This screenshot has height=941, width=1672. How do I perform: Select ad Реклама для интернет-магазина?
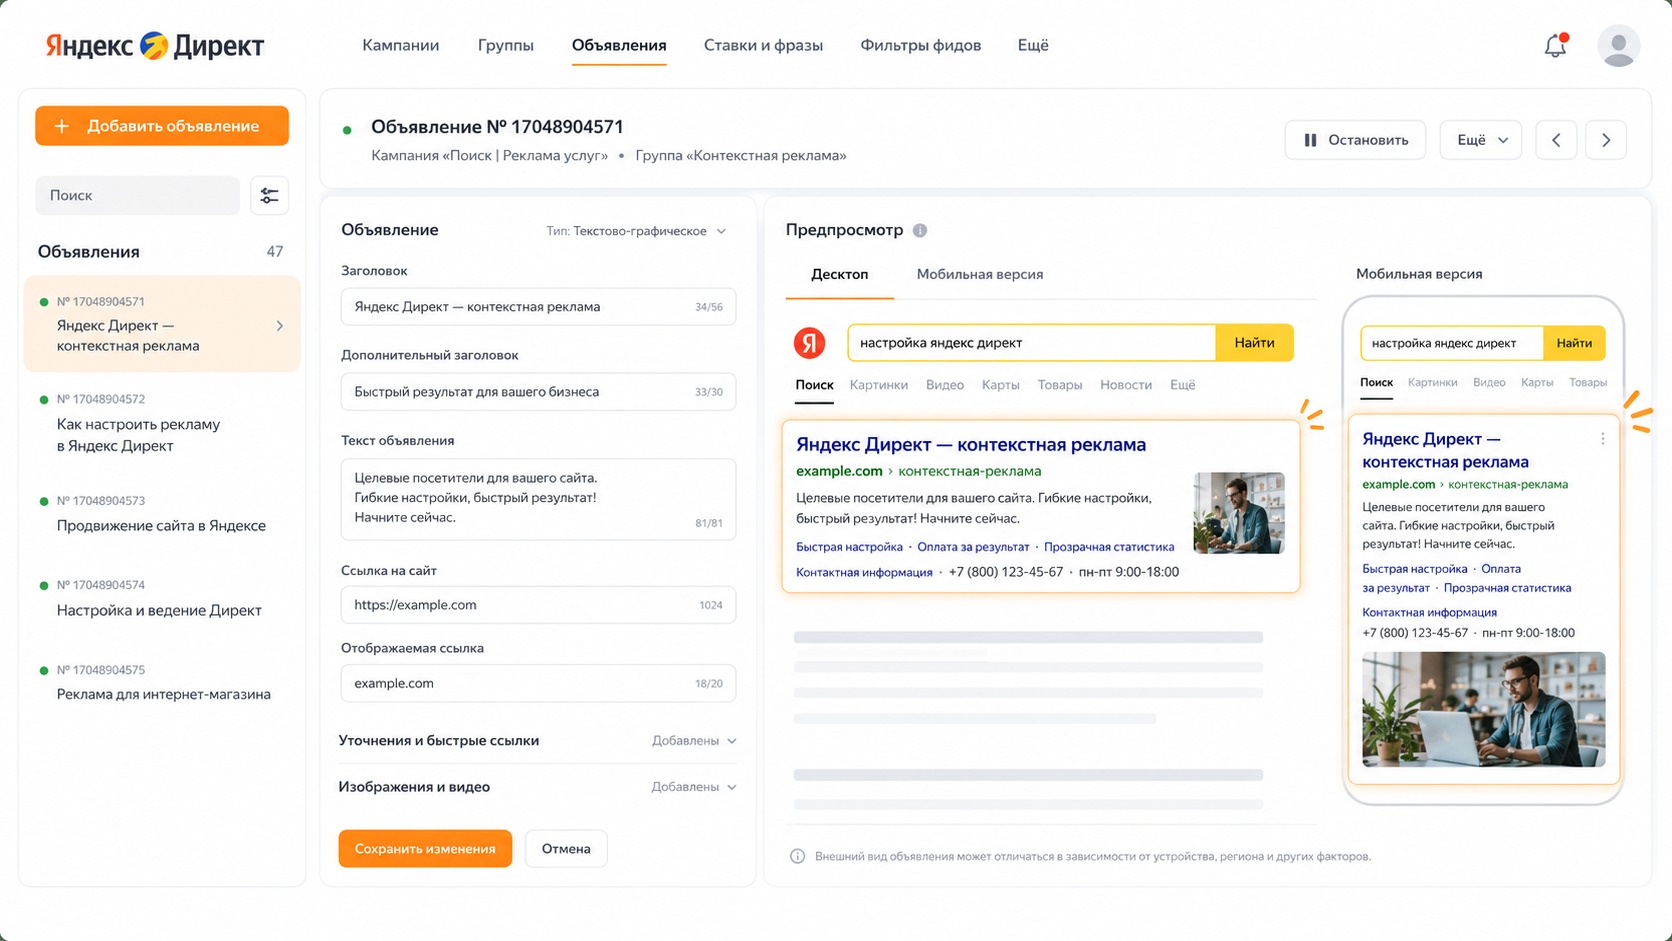[x=162, y=683]
